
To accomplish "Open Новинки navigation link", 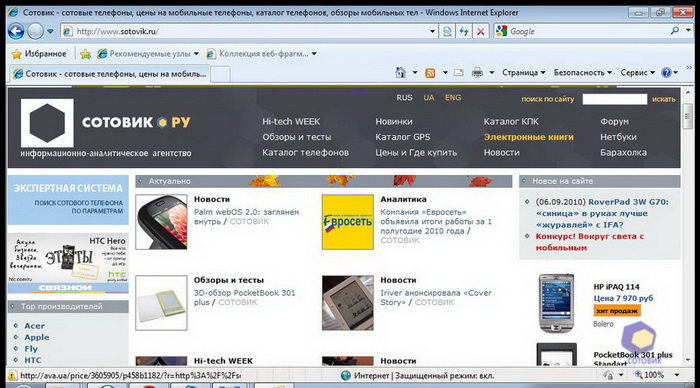I will point(394,121).
